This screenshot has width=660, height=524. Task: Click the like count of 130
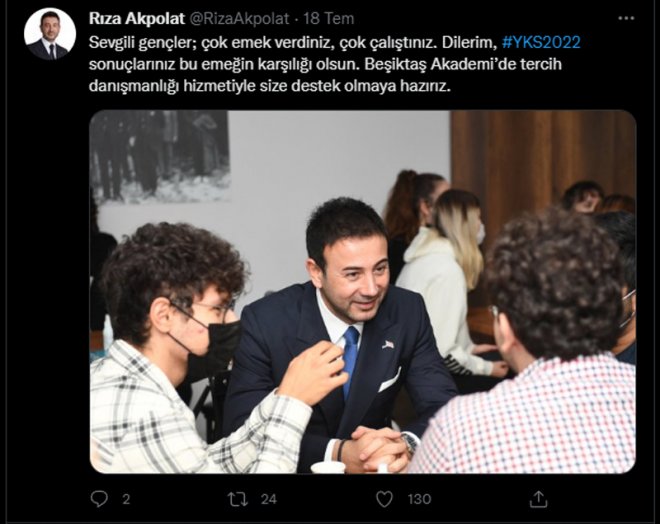point(419,499)
